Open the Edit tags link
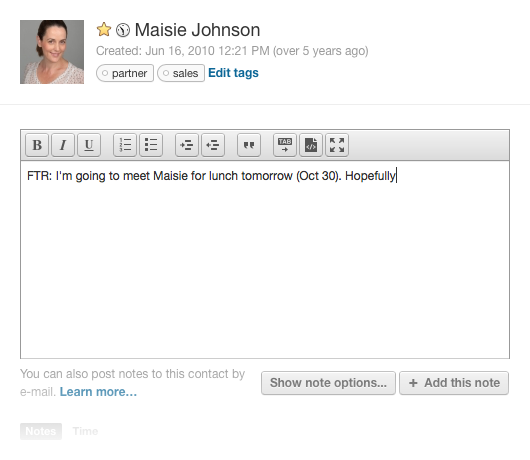This screenshot has width=530, height=460. pyautogui.click(x=233, y=73)
